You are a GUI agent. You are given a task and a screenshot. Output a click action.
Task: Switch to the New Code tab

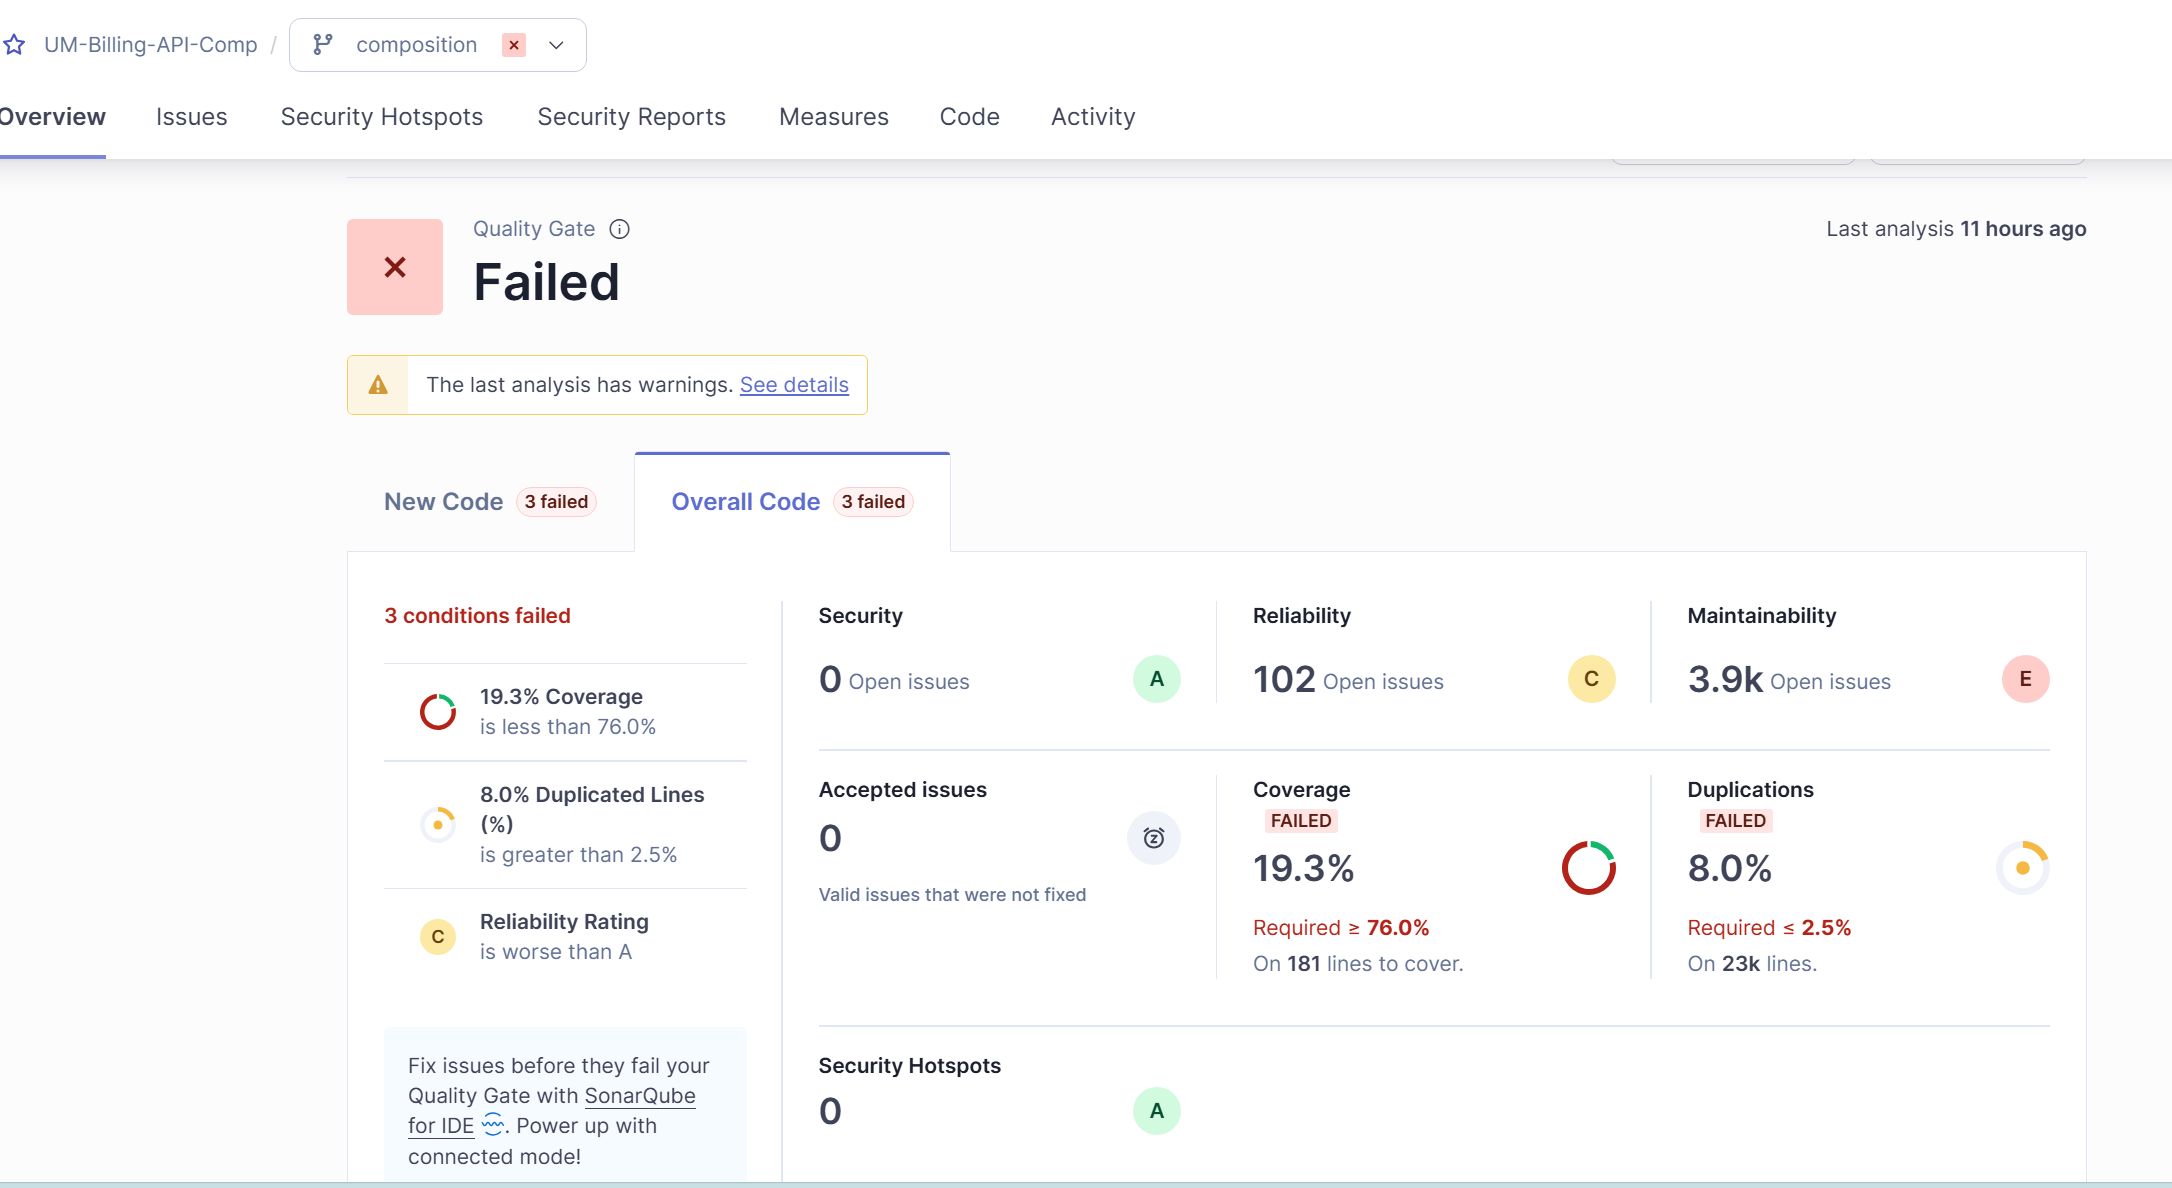pyautogui.click(x=490, y=502)
